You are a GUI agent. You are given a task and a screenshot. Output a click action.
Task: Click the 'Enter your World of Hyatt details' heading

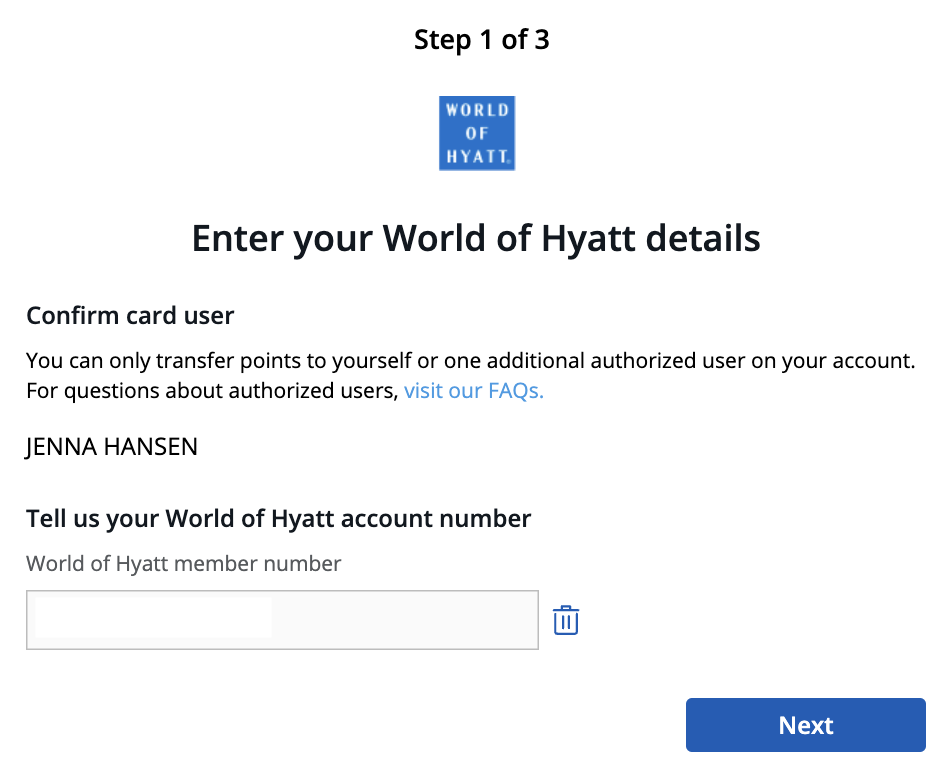476,239
